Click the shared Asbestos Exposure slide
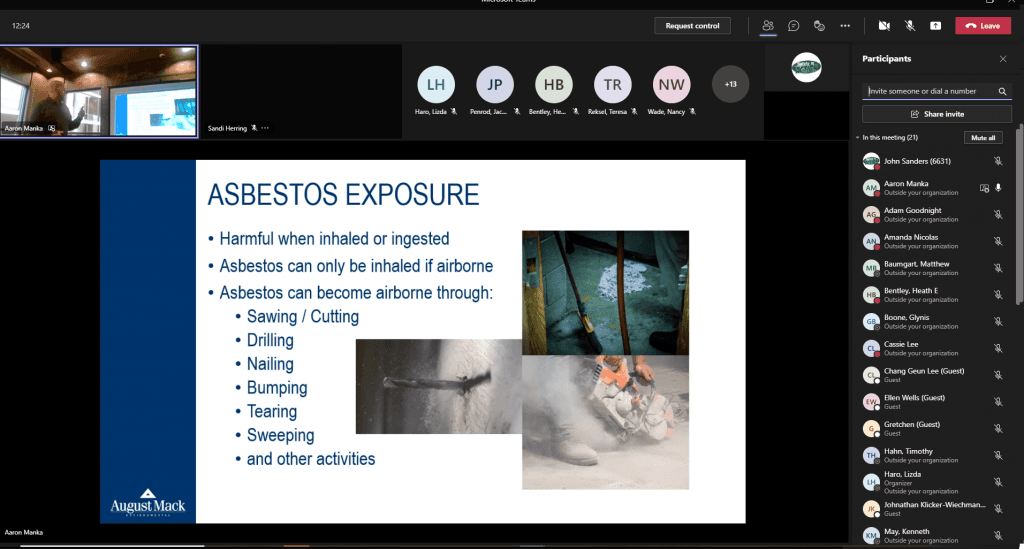 click(423, 341)
